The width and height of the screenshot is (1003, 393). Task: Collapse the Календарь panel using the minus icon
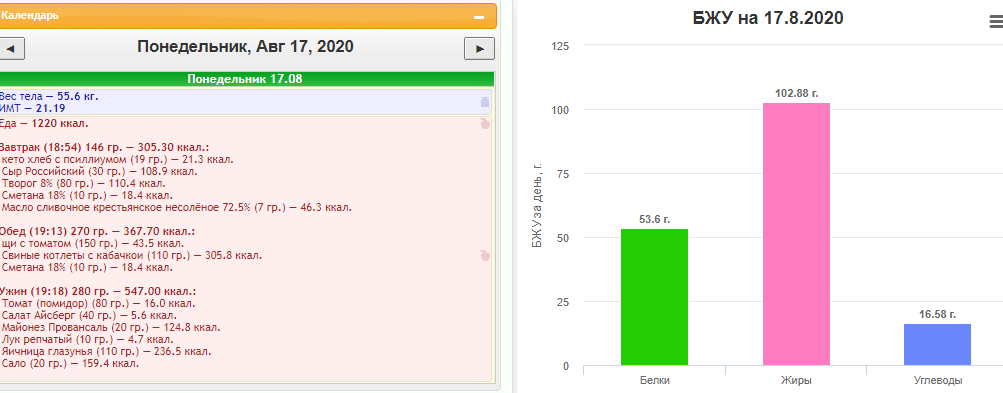(478, 17)
